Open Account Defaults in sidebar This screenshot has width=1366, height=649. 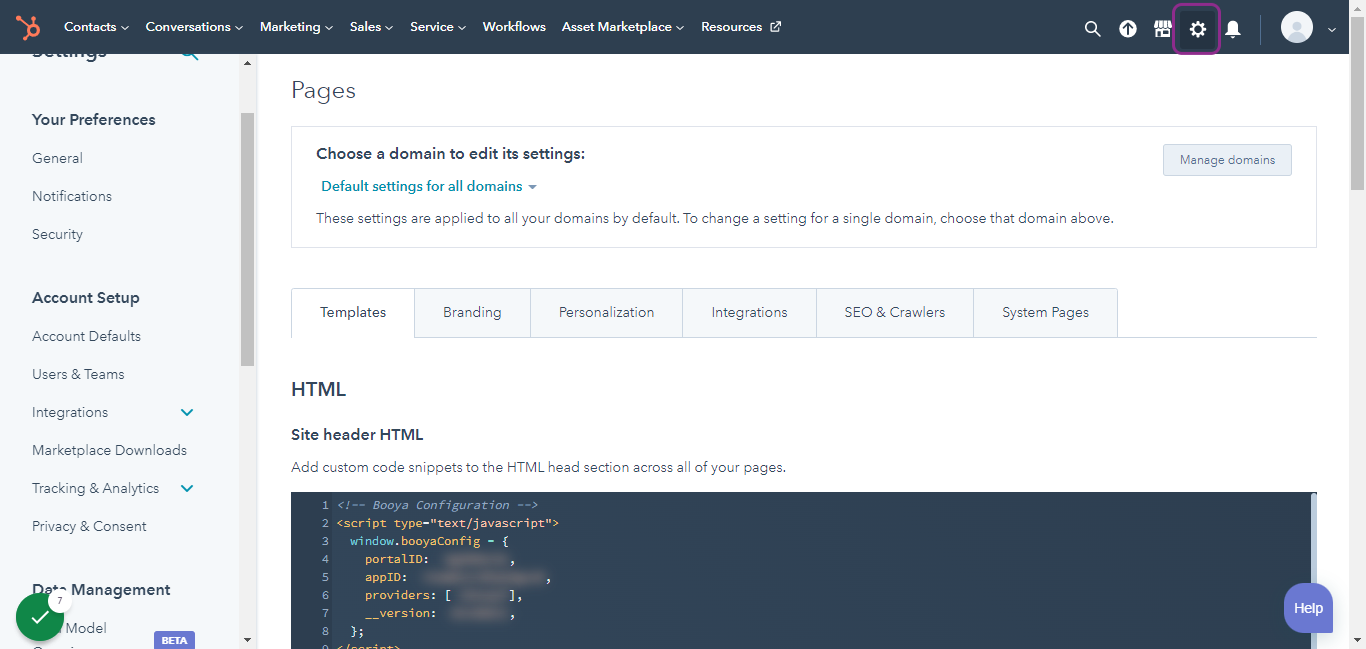pos(86,336)
